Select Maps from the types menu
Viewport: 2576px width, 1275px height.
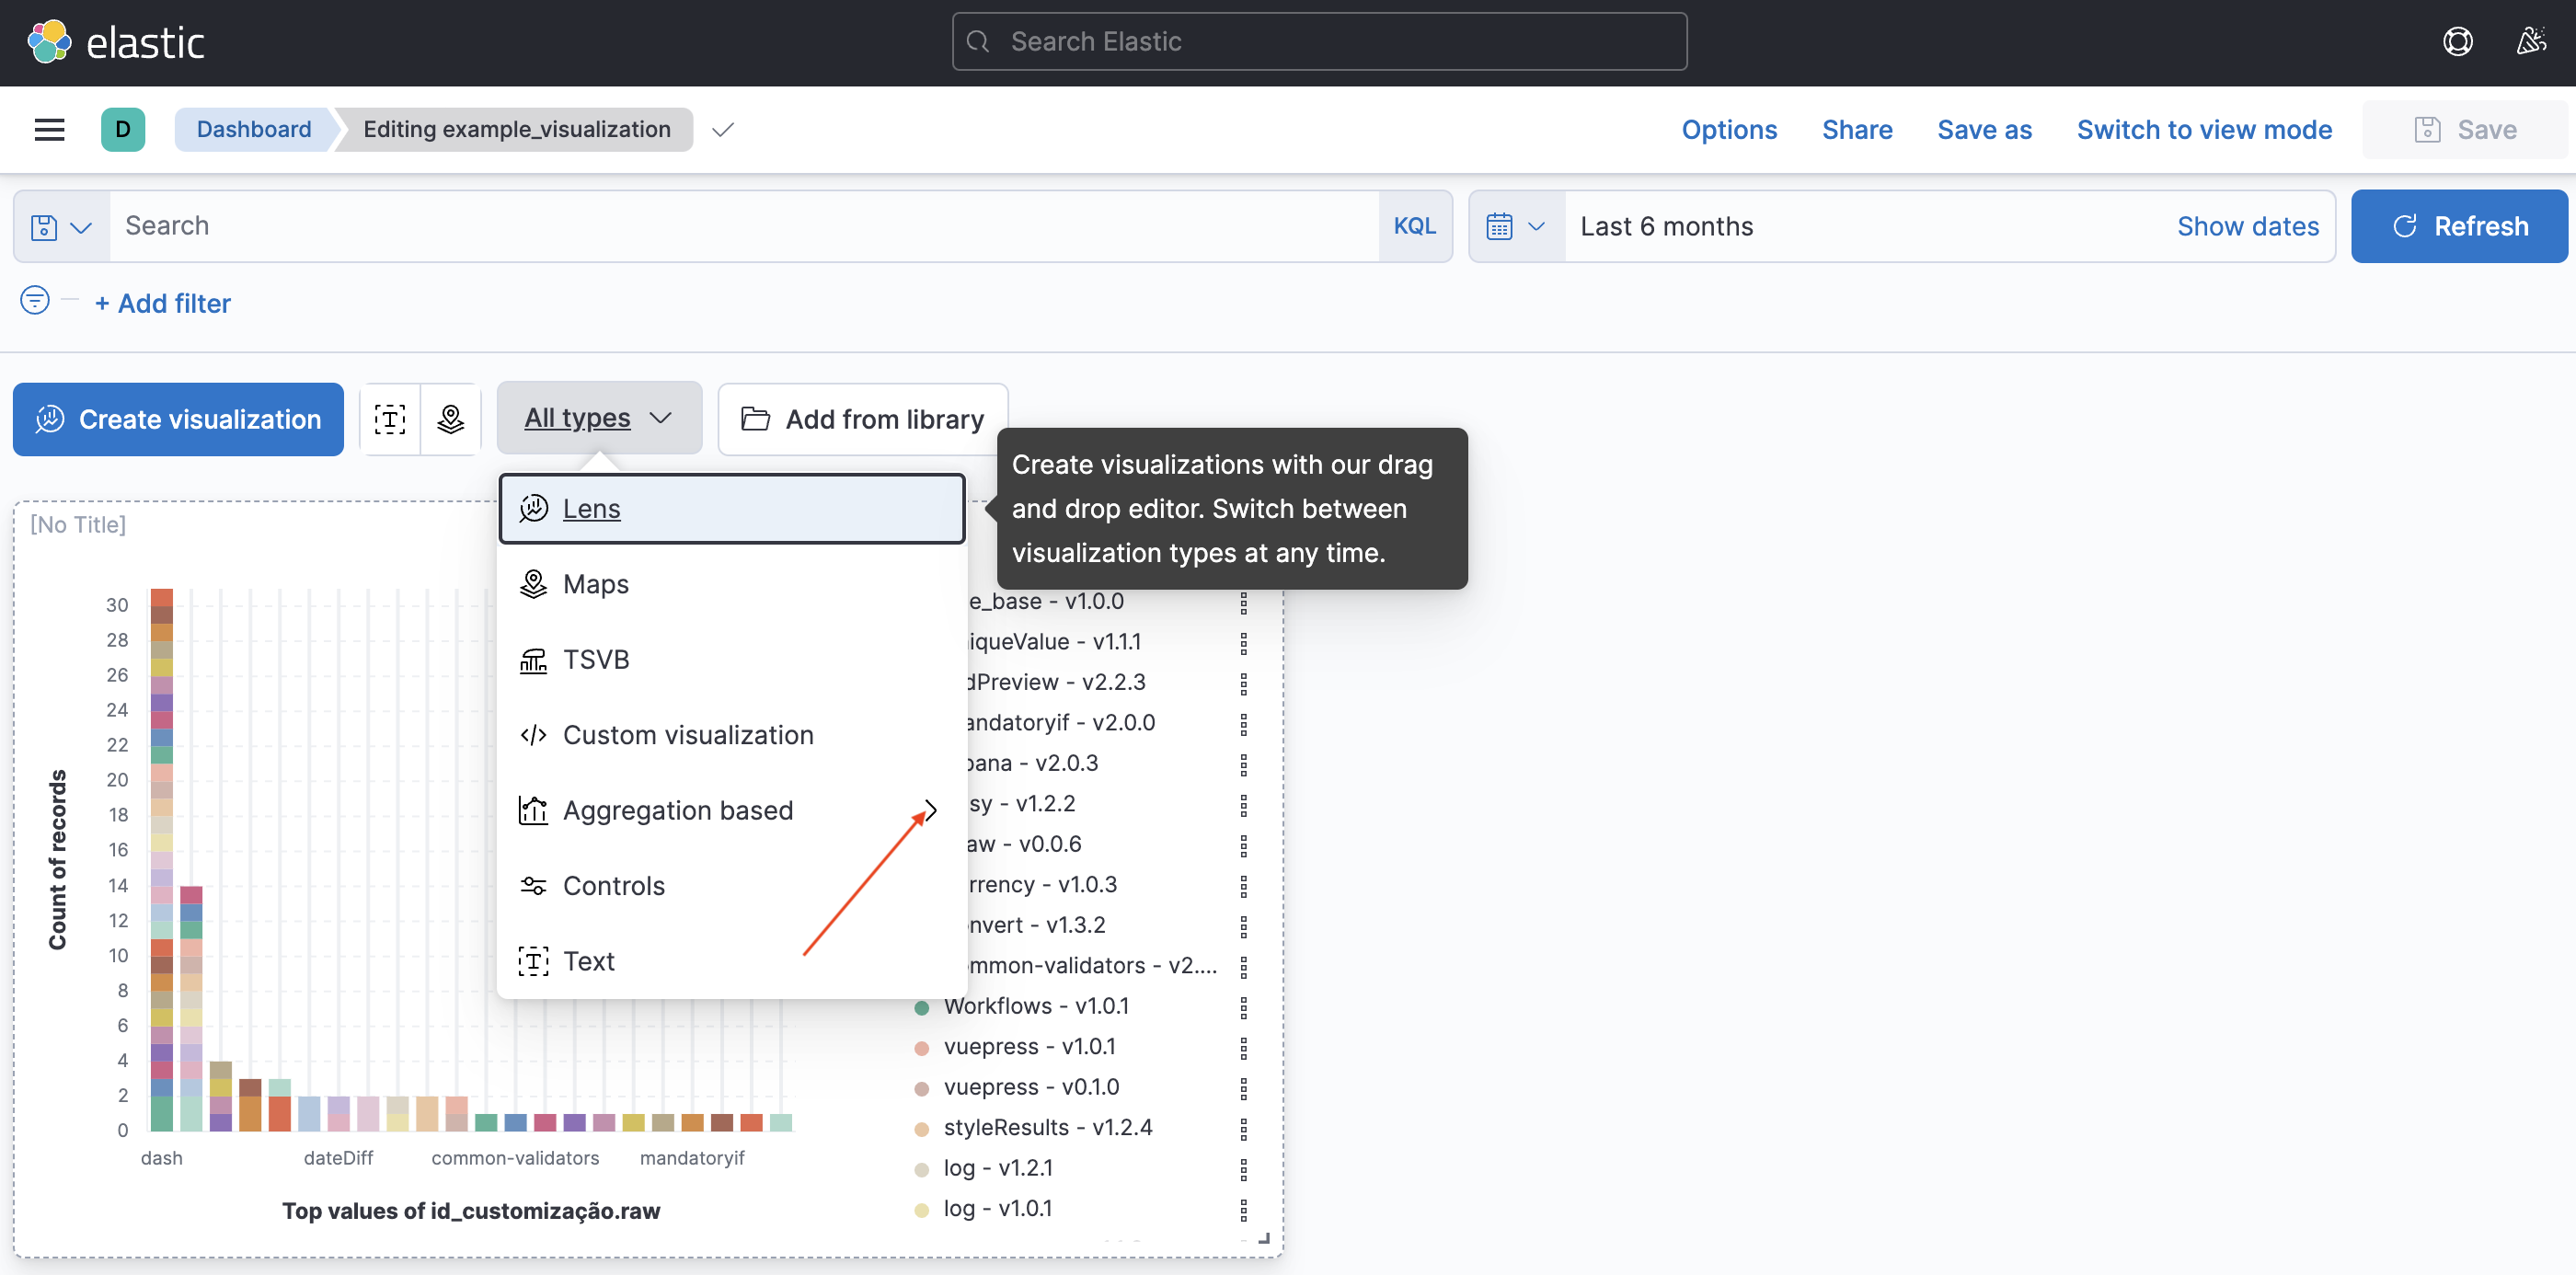pos(732,584)
